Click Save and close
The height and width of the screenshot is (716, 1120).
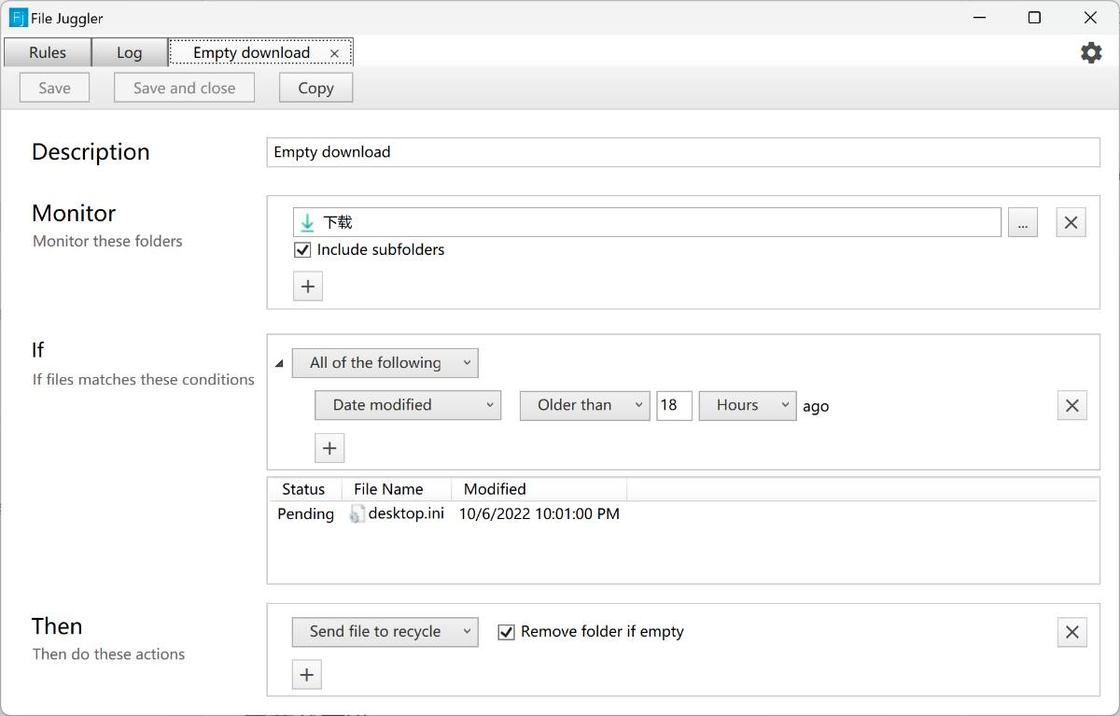pyautogui.click(x=184, y=87)
